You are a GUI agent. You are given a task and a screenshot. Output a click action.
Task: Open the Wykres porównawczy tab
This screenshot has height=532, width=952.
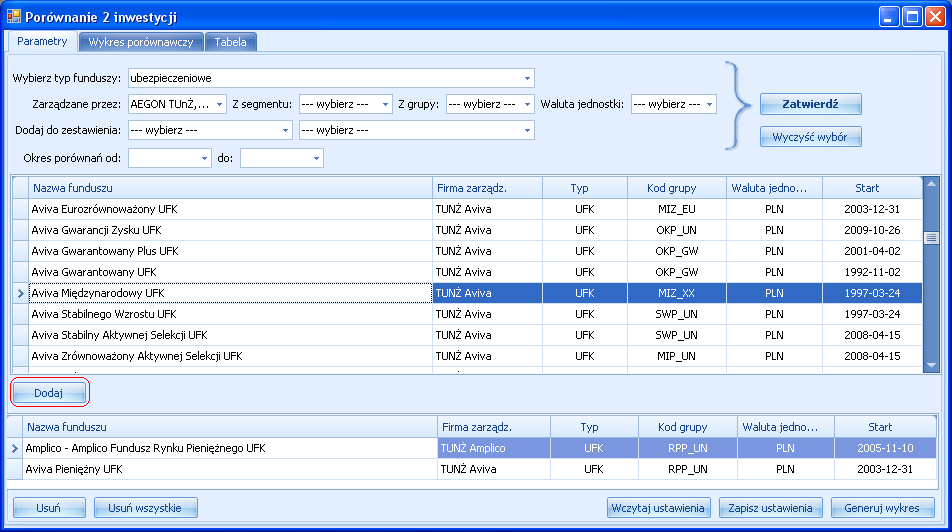[x=141, y=42]
